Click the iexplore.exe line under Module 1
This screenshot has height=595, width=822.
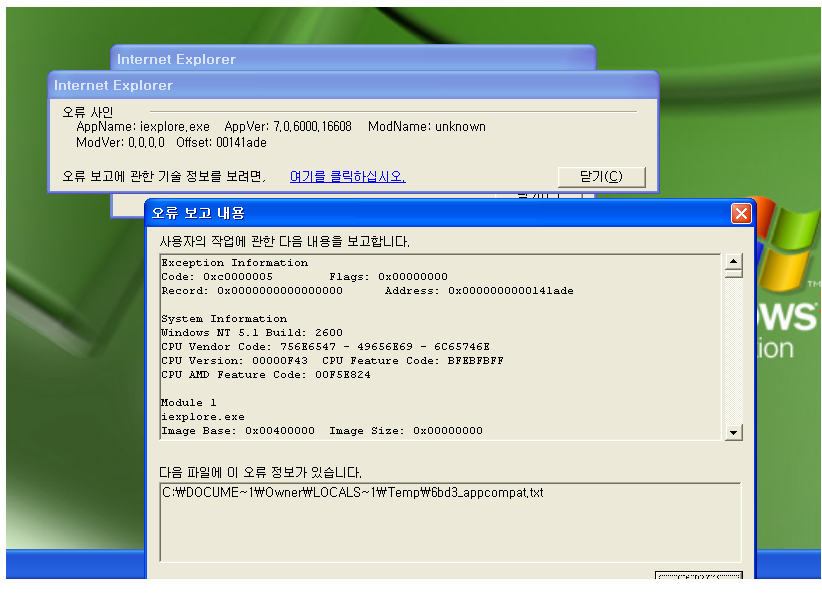203,417
